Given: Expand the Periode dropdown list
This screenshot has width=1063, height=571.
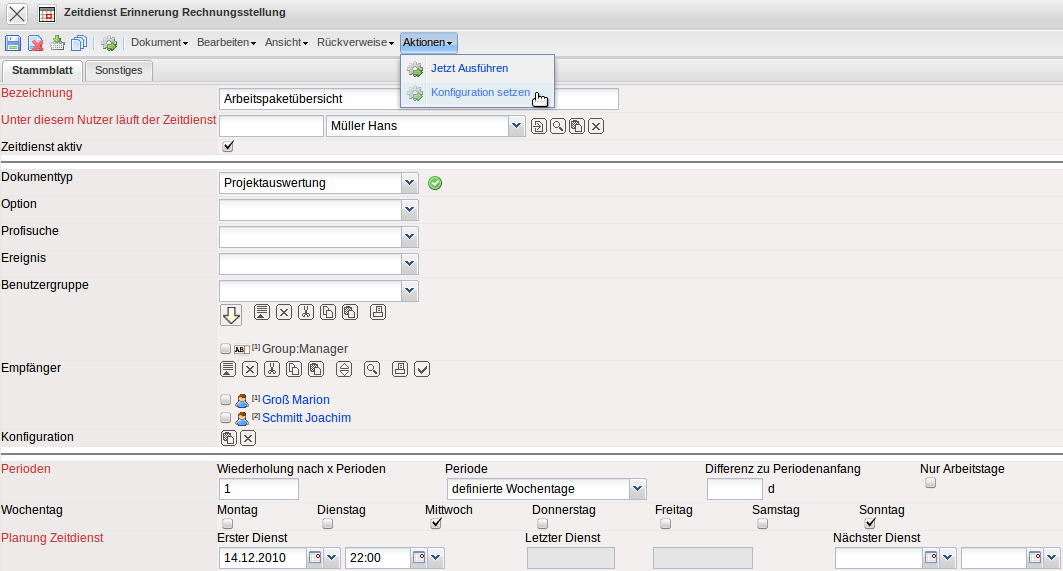Looking at the screenshot, I should [x=637, y=489].
